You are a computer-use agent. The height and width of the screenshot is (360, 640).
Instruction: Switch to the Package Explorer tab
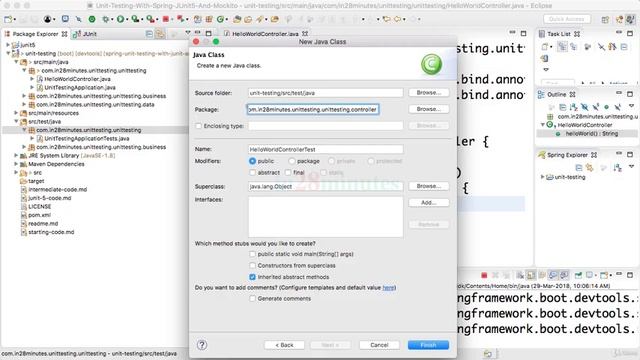coord(35,34)
